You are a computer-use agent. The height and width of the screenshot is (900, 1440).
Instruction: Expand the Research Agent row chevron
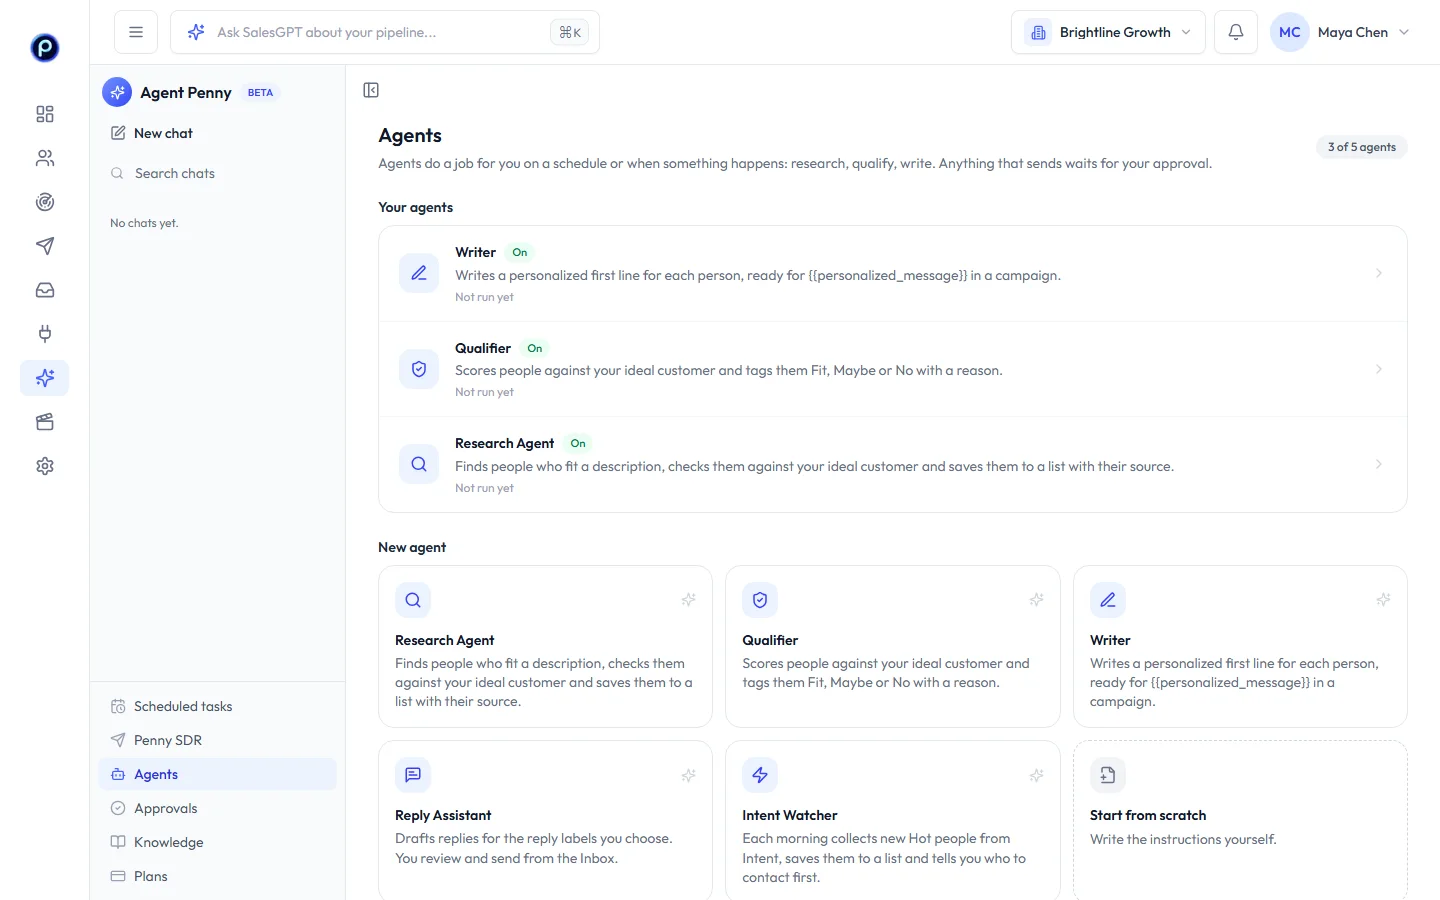(1379, 464)
